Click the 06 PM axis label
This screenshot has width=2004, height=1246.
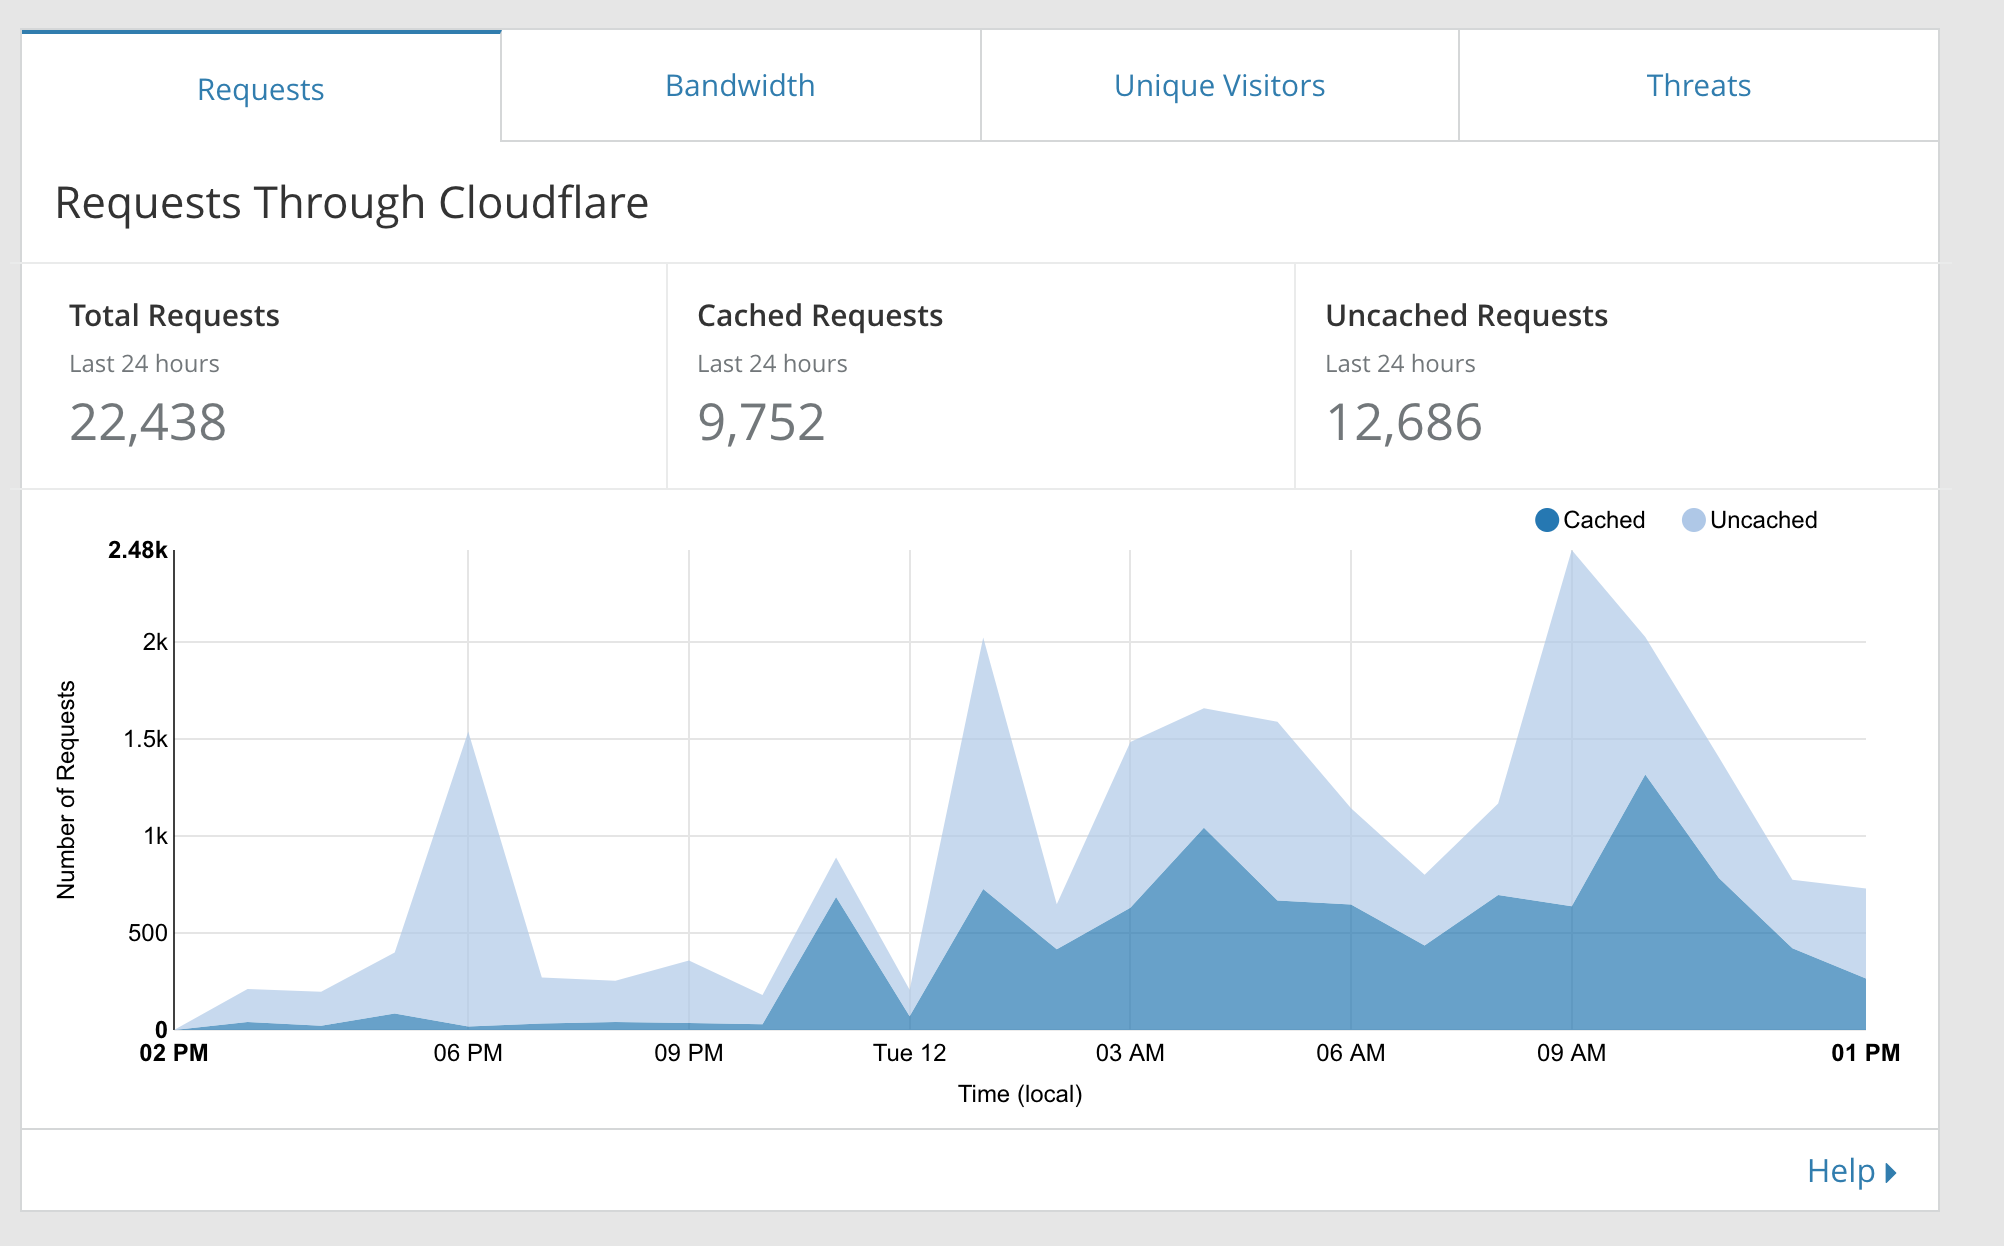[x=468, y=1053]
